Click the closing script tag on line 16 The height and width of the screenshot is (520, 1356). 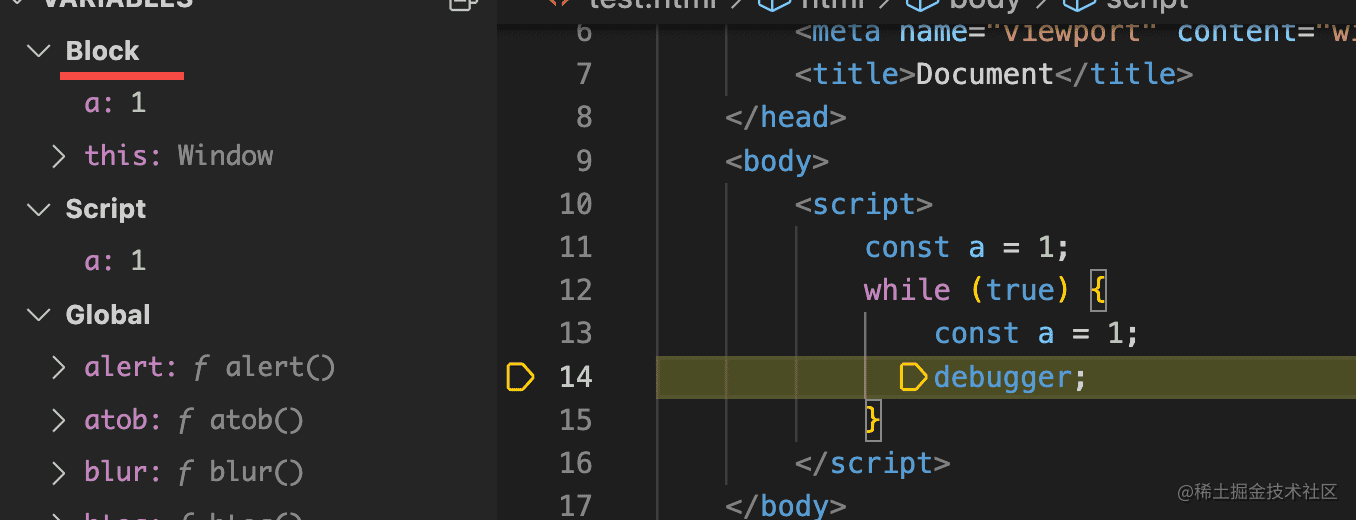(872, 463)
